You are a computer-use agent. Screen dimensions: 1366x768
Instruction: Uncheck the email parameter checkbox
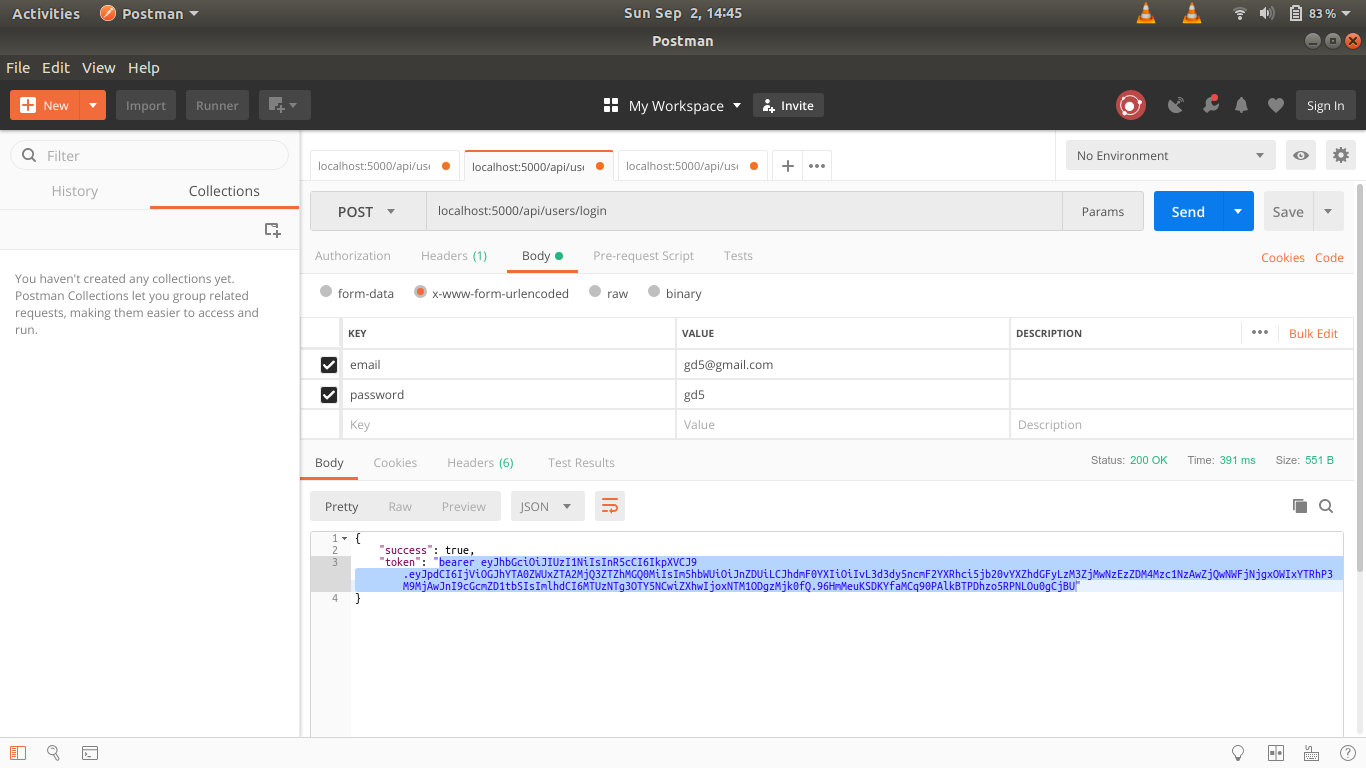click(329, 365)
